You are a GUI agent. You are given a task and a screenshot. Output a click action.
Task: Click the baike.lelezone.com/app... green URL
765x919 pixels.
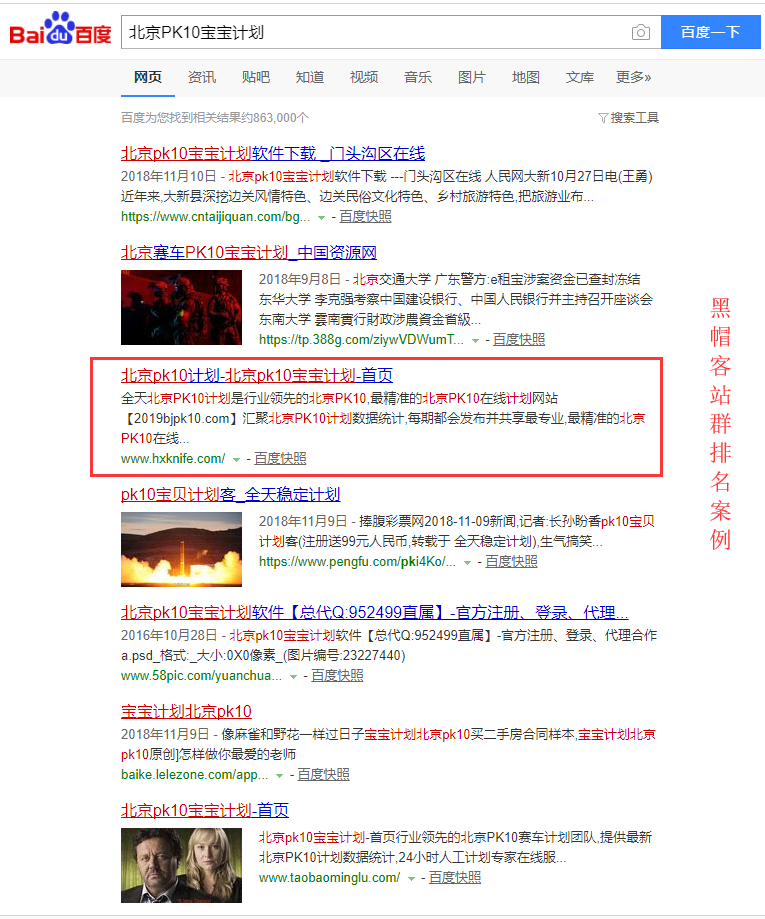[x=195, y=775]
